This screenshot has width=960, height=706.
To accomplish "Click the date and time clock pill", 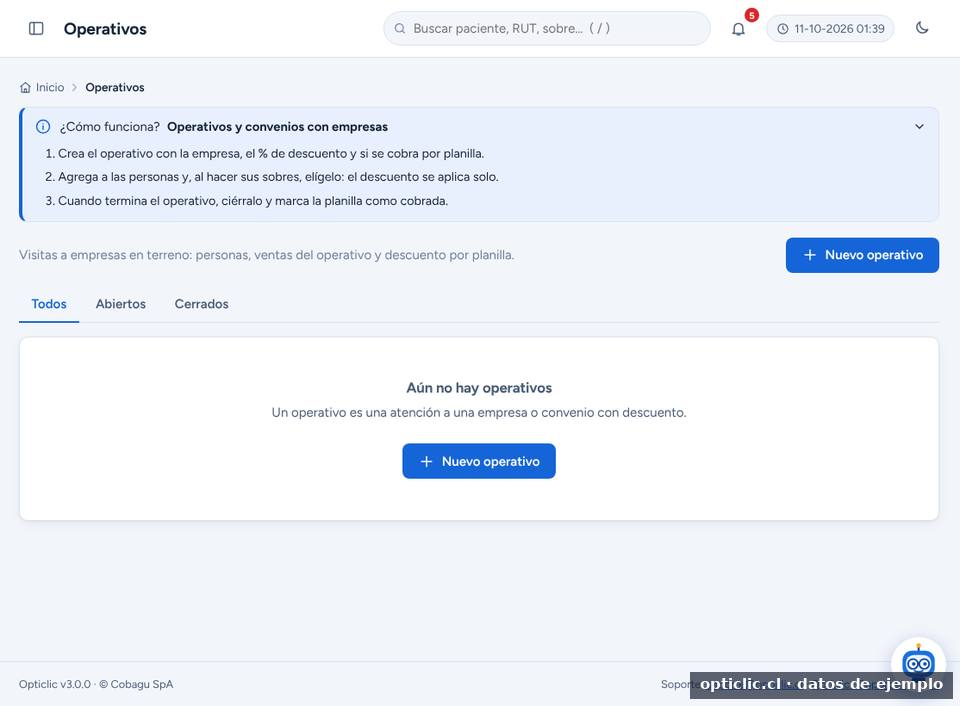I will pos(830,29).
